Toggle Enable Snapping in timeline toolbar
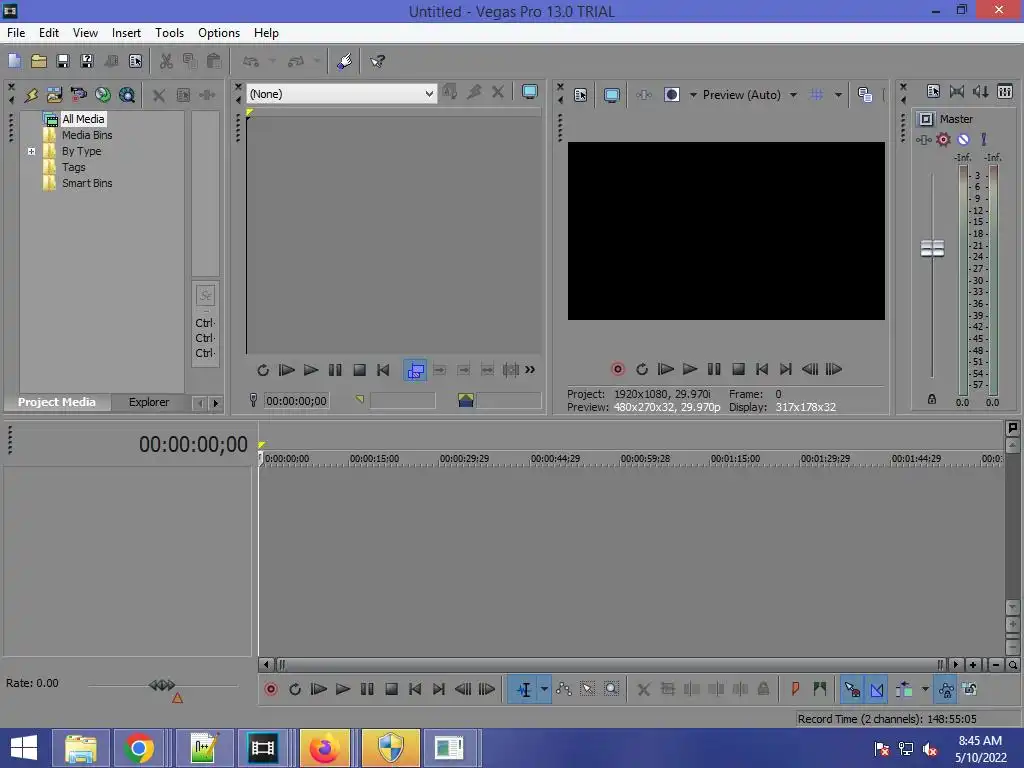The height and width of the screenshot is (768, 1024). (852, 689)
